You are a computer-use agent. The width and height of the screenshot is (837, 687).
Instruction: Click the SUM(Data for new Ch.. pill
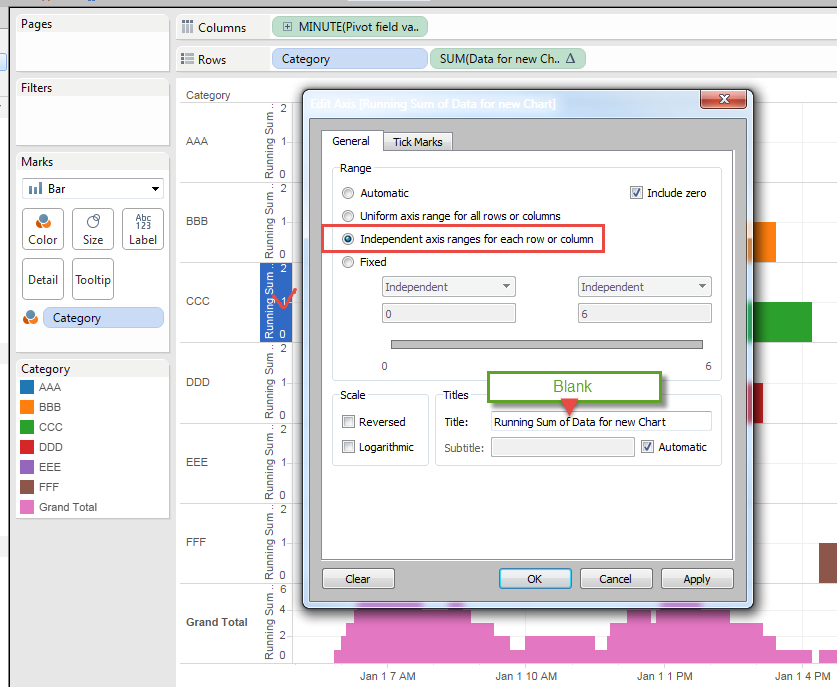tap(507, 59)
